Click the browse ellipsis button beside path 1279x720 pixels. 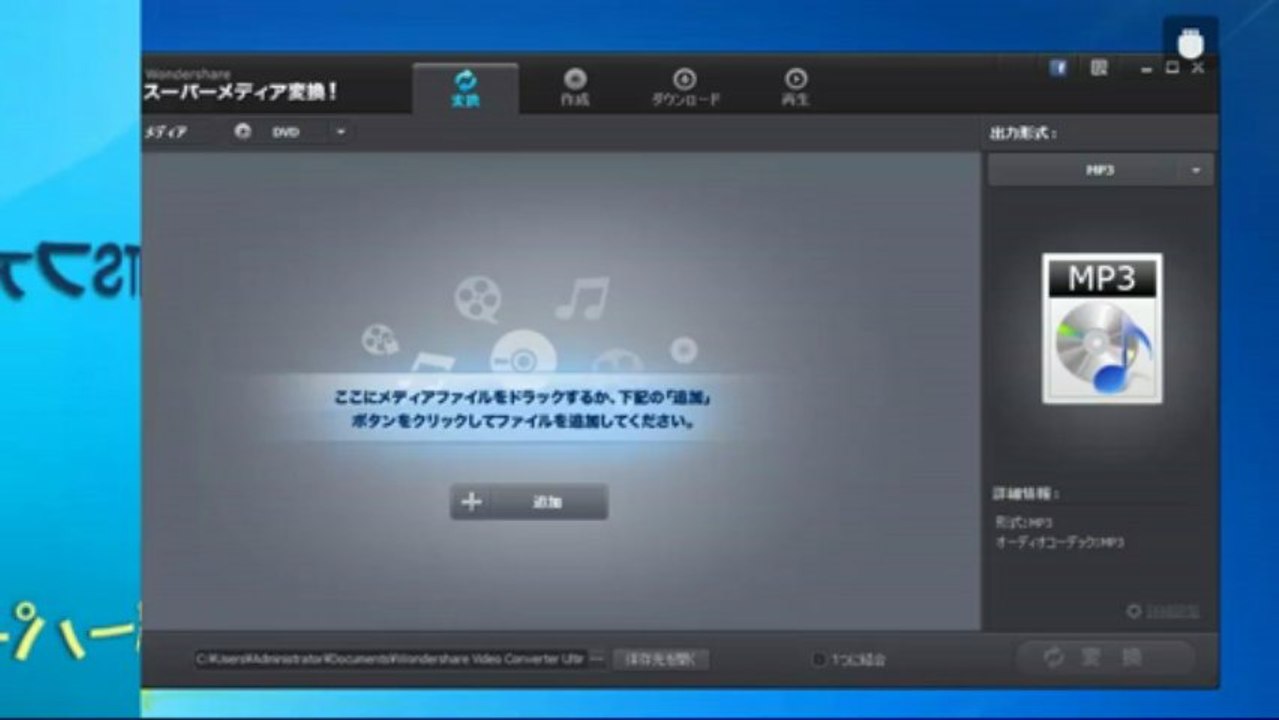(597, 659)
